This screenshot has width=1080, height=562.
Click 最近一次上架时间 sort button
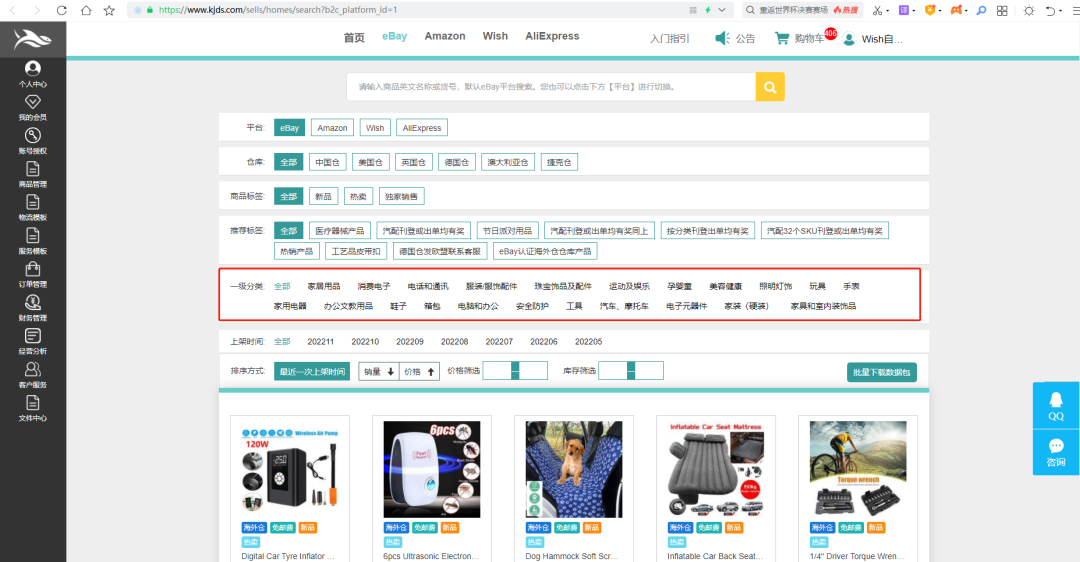coord(312,371)
